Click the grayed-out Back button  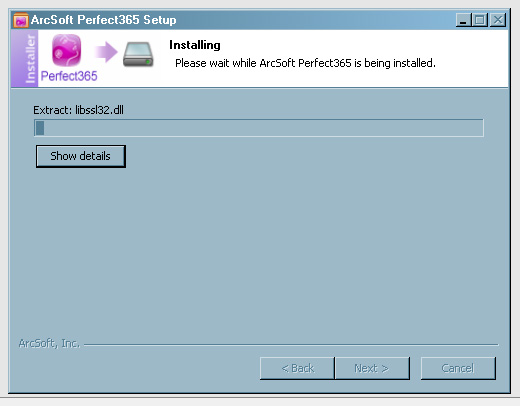pyautogui.click(x=297, y=368)
